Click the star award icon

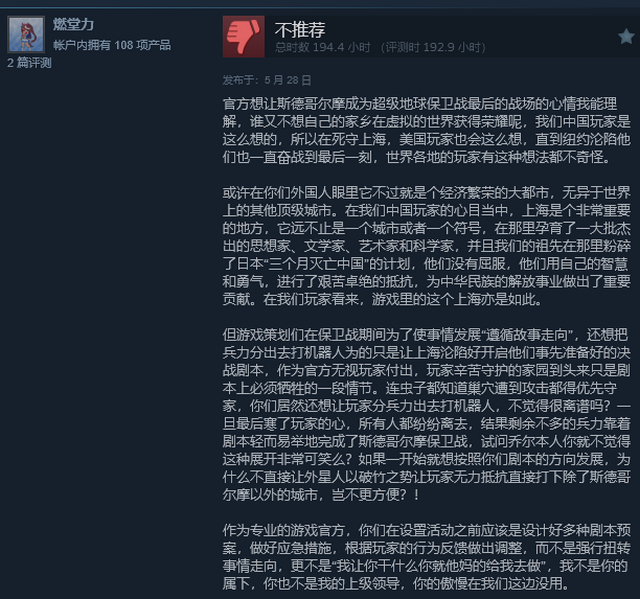[x=626, y=37]
